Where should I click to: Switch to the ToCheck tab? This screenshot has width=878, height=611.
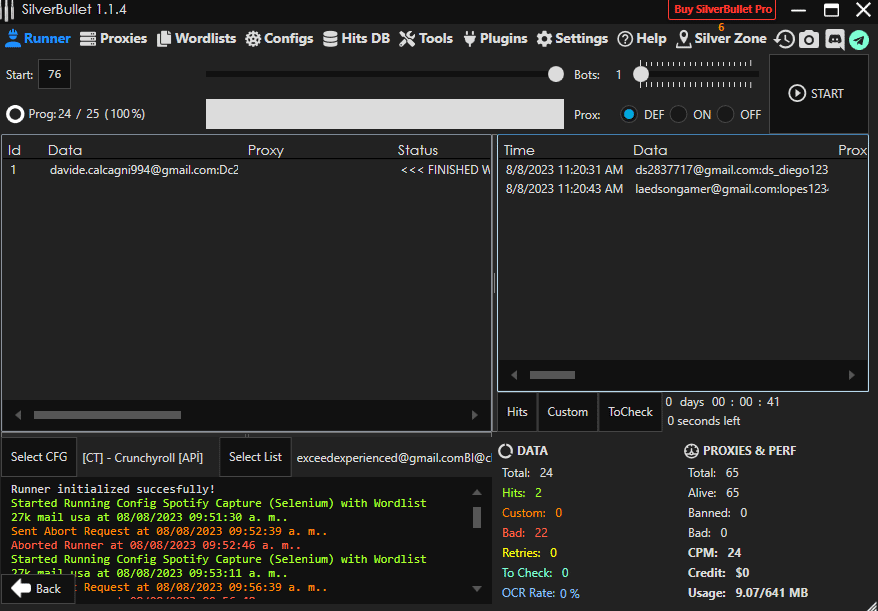(630, 412)
